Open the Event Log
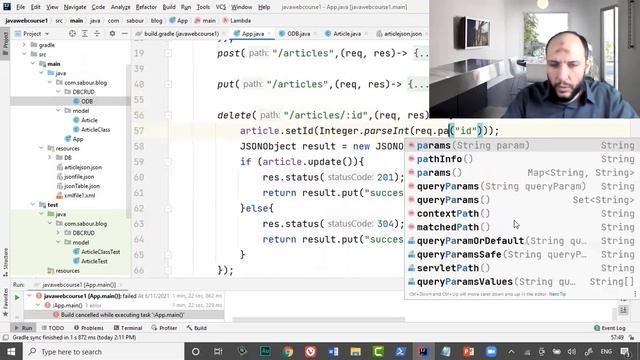Screen dimensions: 640x360 coord(609,328)
